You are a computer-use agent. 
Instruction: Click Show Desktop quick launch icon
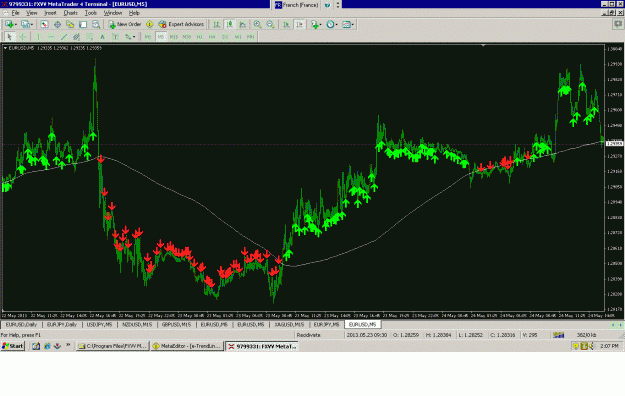point(36,346)
